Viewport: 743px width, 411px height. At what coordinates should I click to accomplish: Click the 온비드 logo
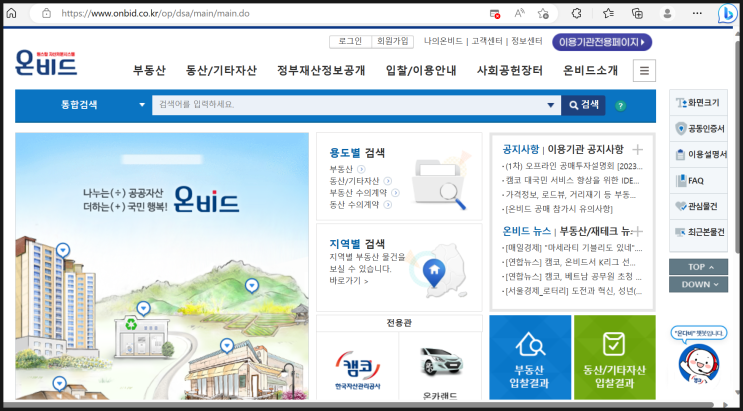click(x=46, y=63)
